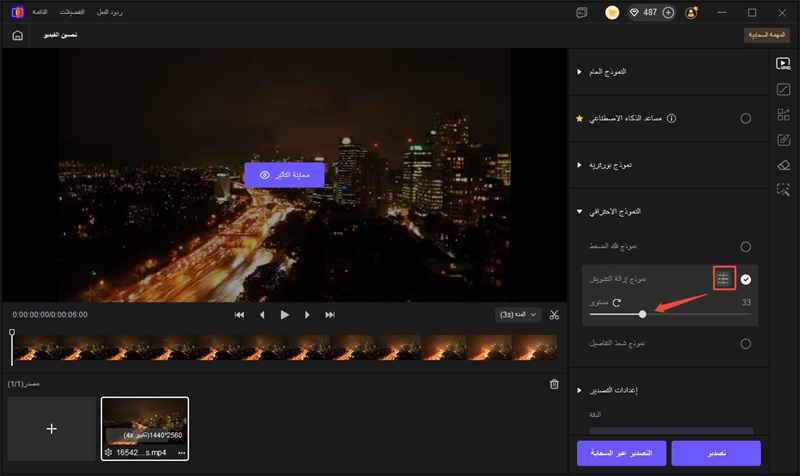Click the add source plus tile
This screenshot has width=800, height=476.
point(52,428)
